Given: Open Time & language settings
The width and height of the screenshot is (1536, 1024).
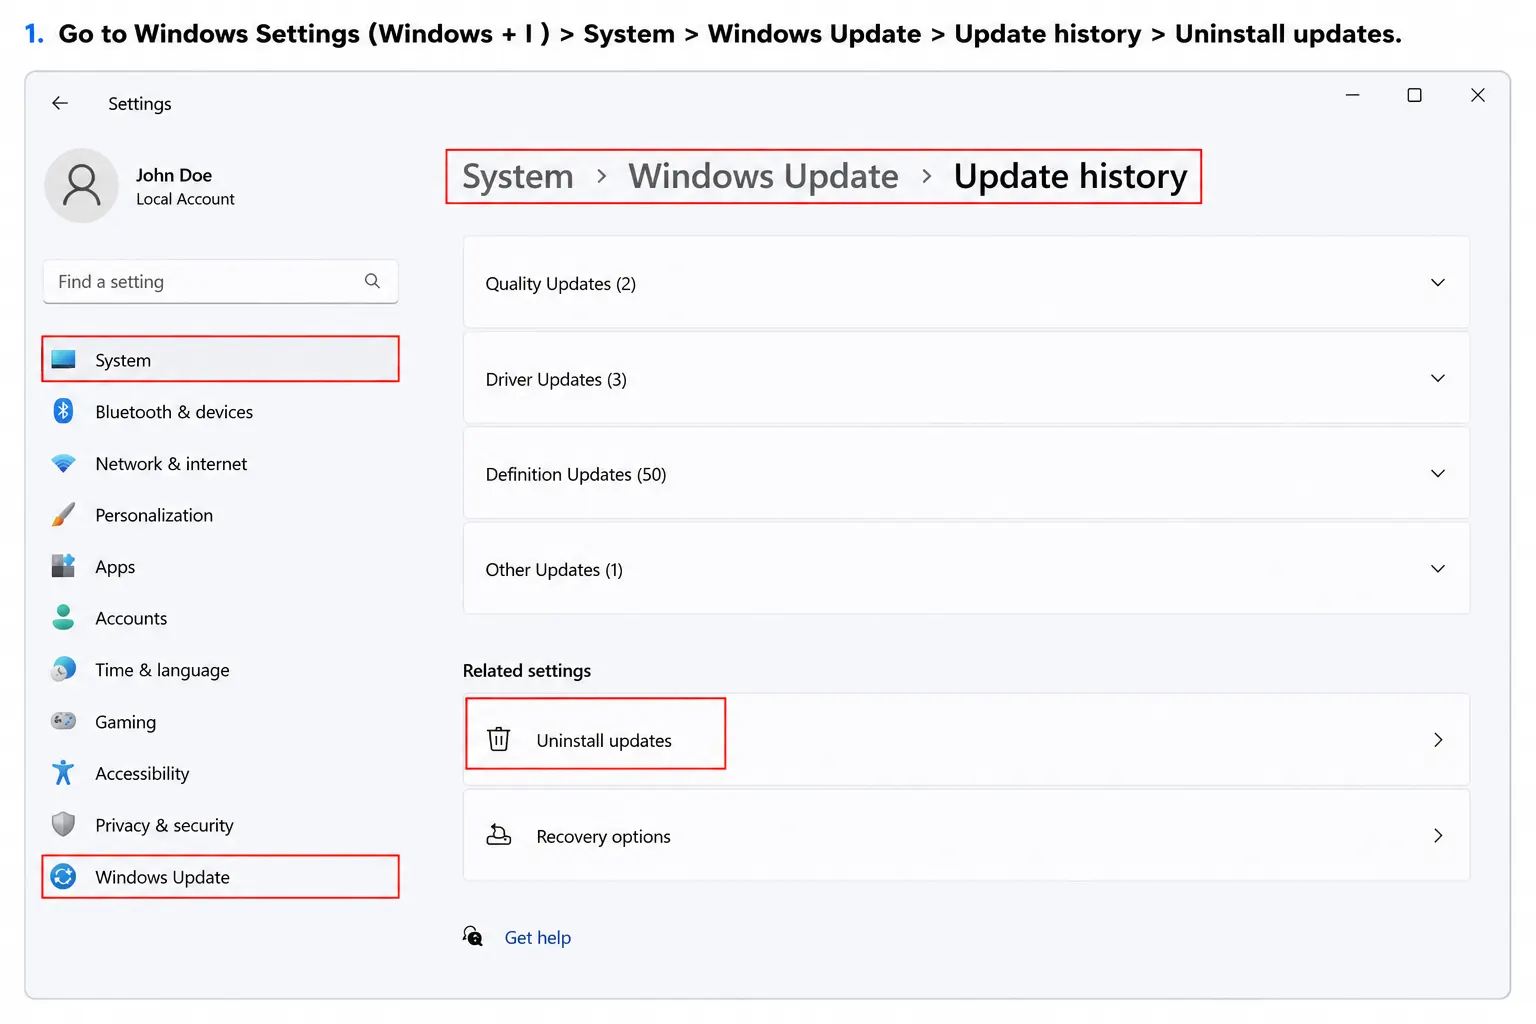Looking at the screenshot, I should click(x=220, y=669).
